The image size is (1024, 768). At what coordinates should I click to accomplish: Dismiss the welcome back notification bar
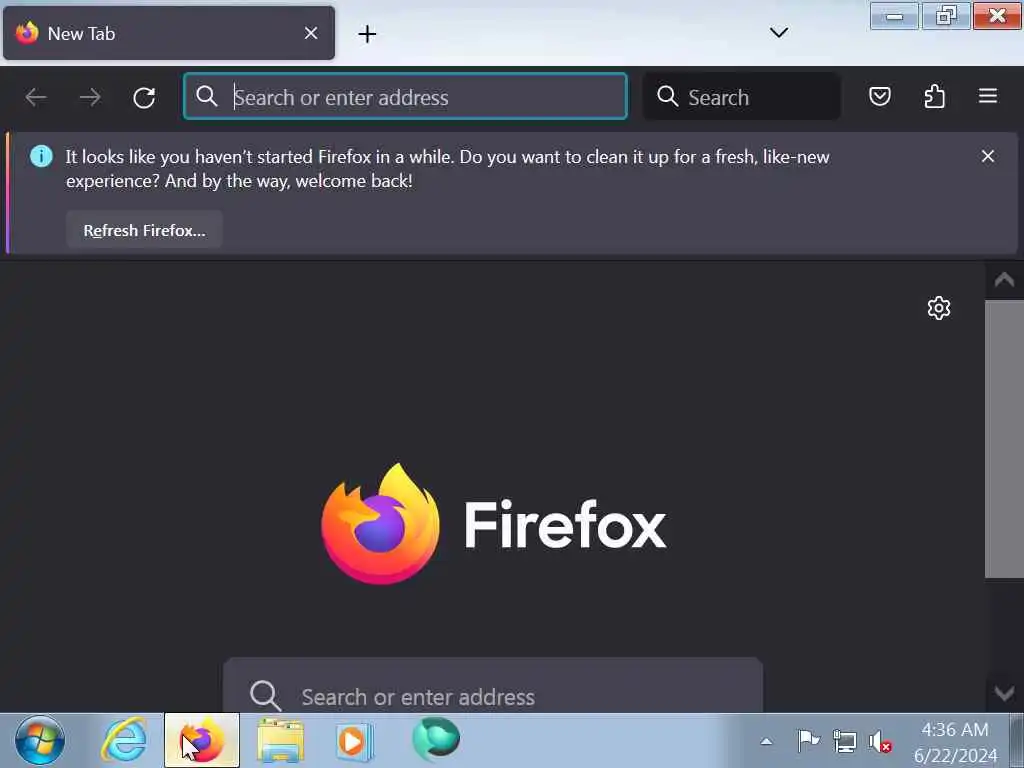[988, 156]
